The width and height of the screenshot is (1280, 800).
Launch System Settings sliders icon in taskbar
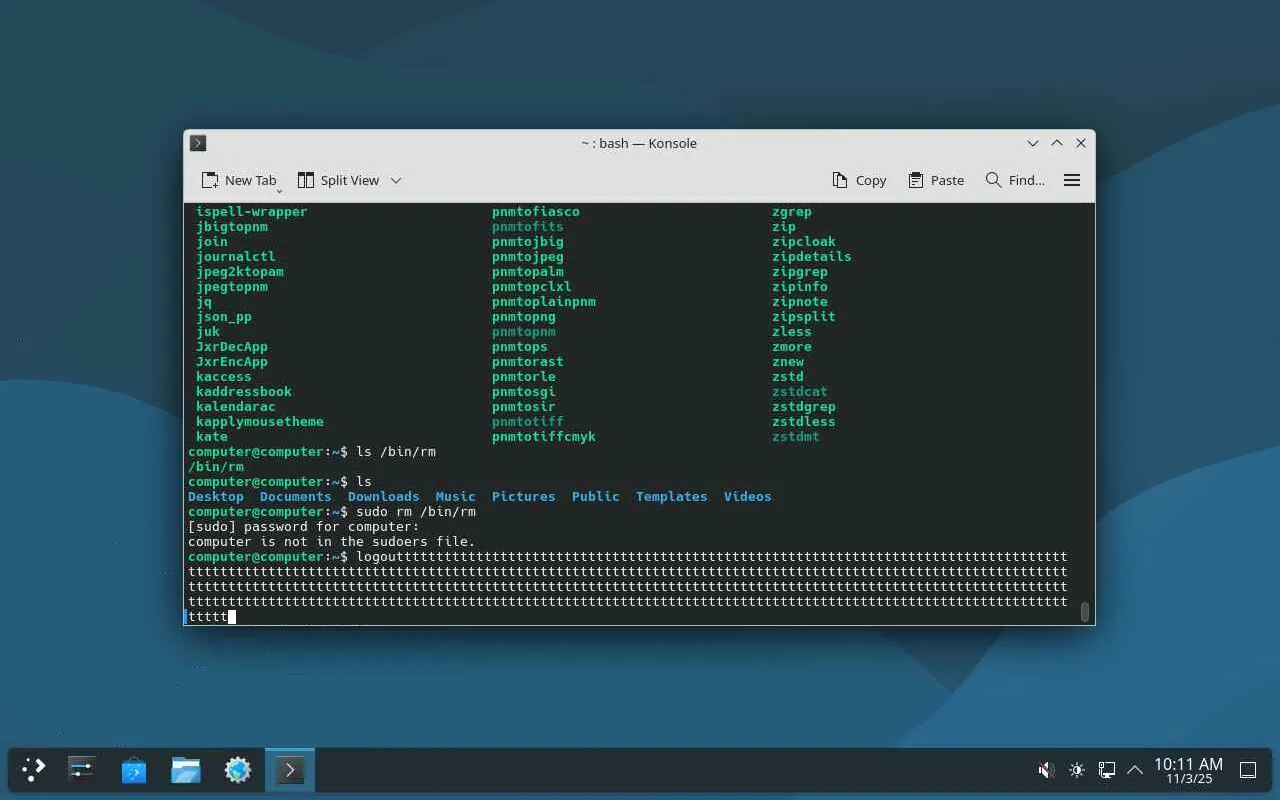(x=81, y=769)
